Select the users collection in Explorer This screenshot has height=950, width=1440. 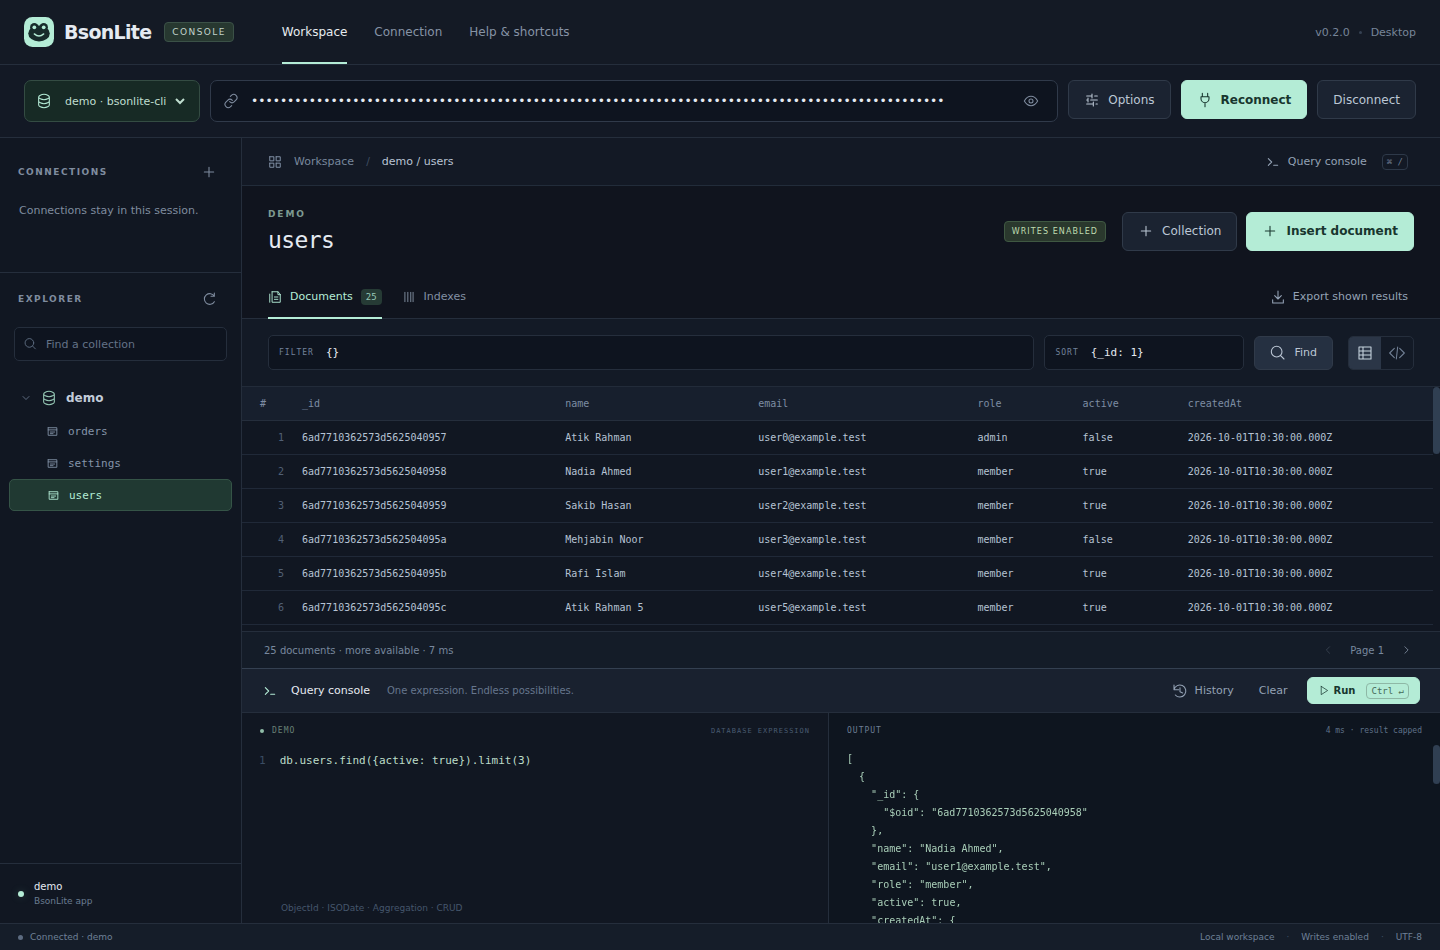click(x=120, y=495)
